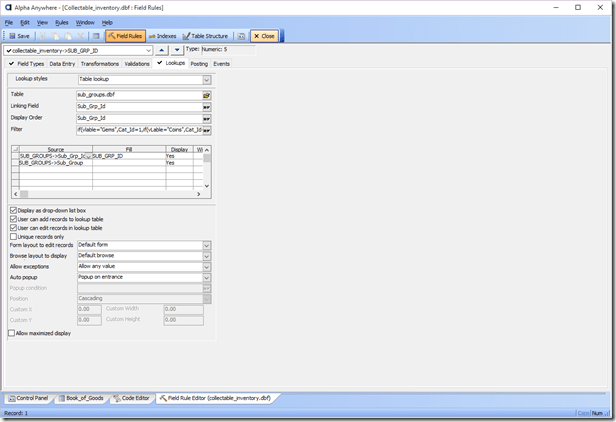Switch to Code Editor window tab
Viewport: 616px width, 422px height.
132,398
